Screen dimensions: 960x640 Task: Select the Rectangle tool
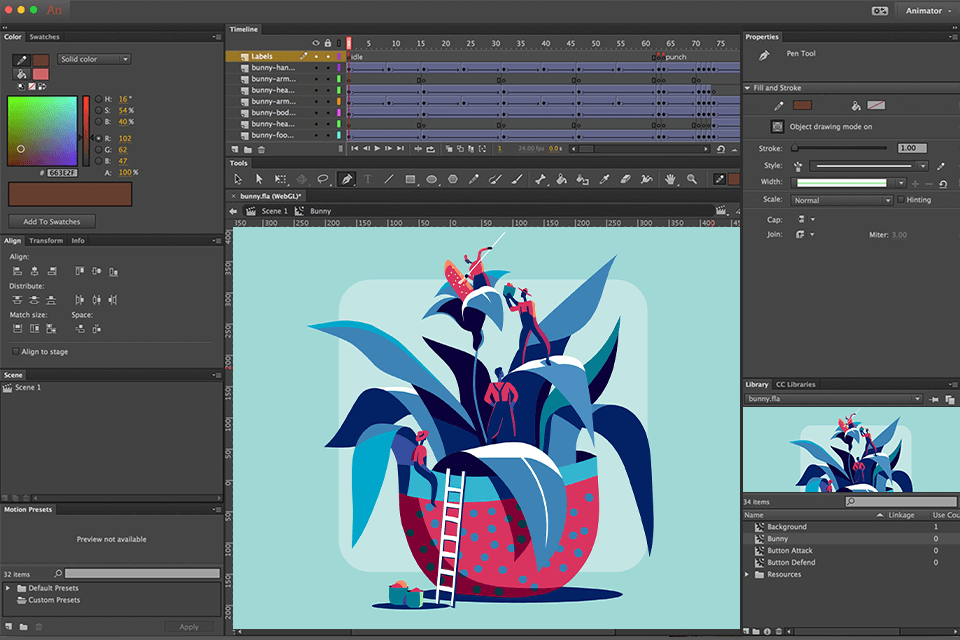coord(410,179)
